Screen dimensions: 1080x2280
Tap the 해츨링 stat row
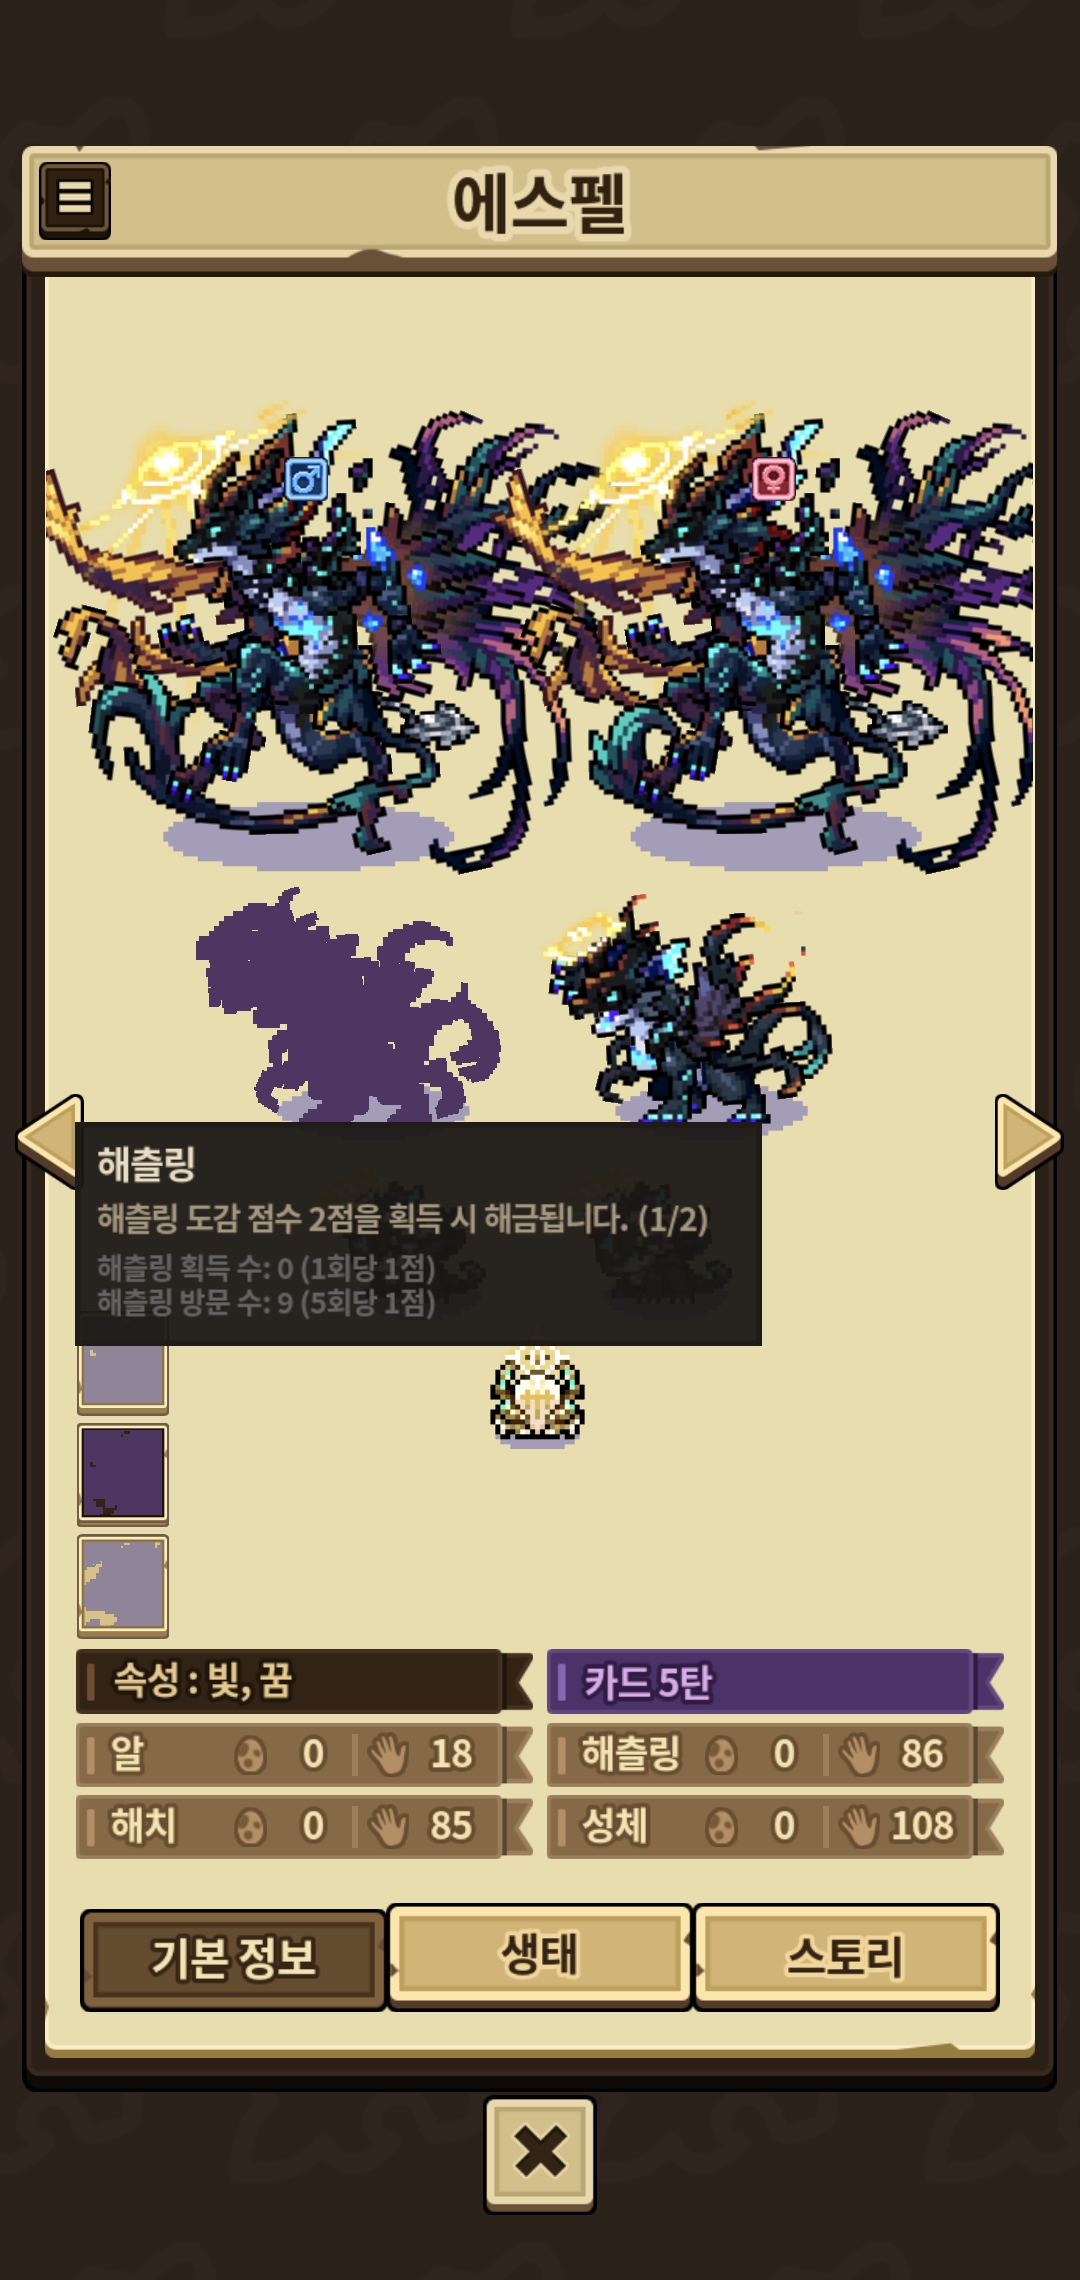[775, 1754]
